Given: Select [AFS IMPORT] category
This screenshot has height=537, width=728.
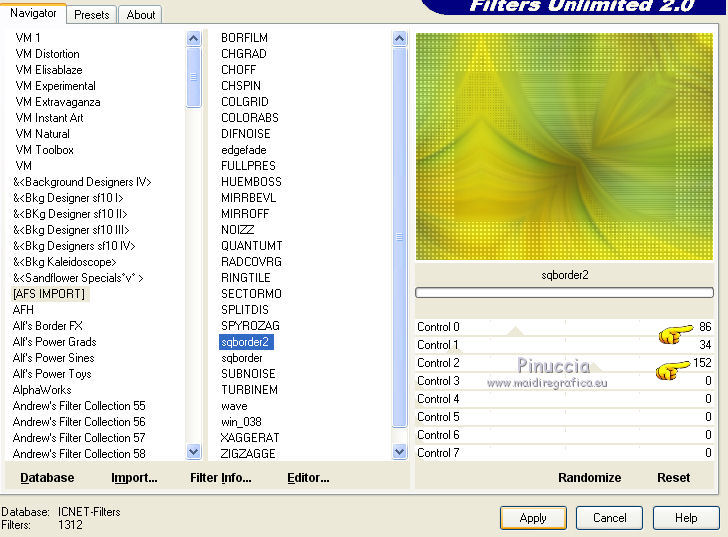Looking at the screenshot, I should (49, 294).
